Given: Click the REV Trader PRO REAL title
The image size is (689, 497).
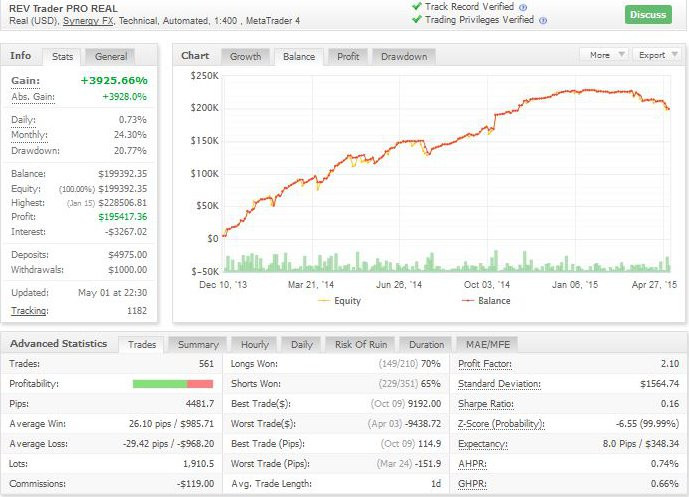Looking at the screenshot, I should pyautogui.click(x=63, y=8).
